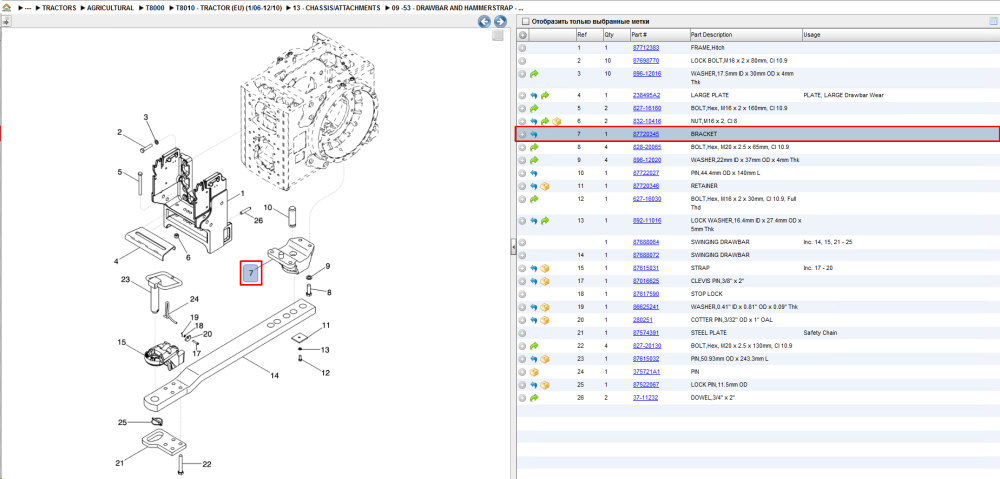Viewport: 1000px width, 479px height.
Task: Open part number 87720345 link
Action: pyautogui.click(x=645, y=135)
